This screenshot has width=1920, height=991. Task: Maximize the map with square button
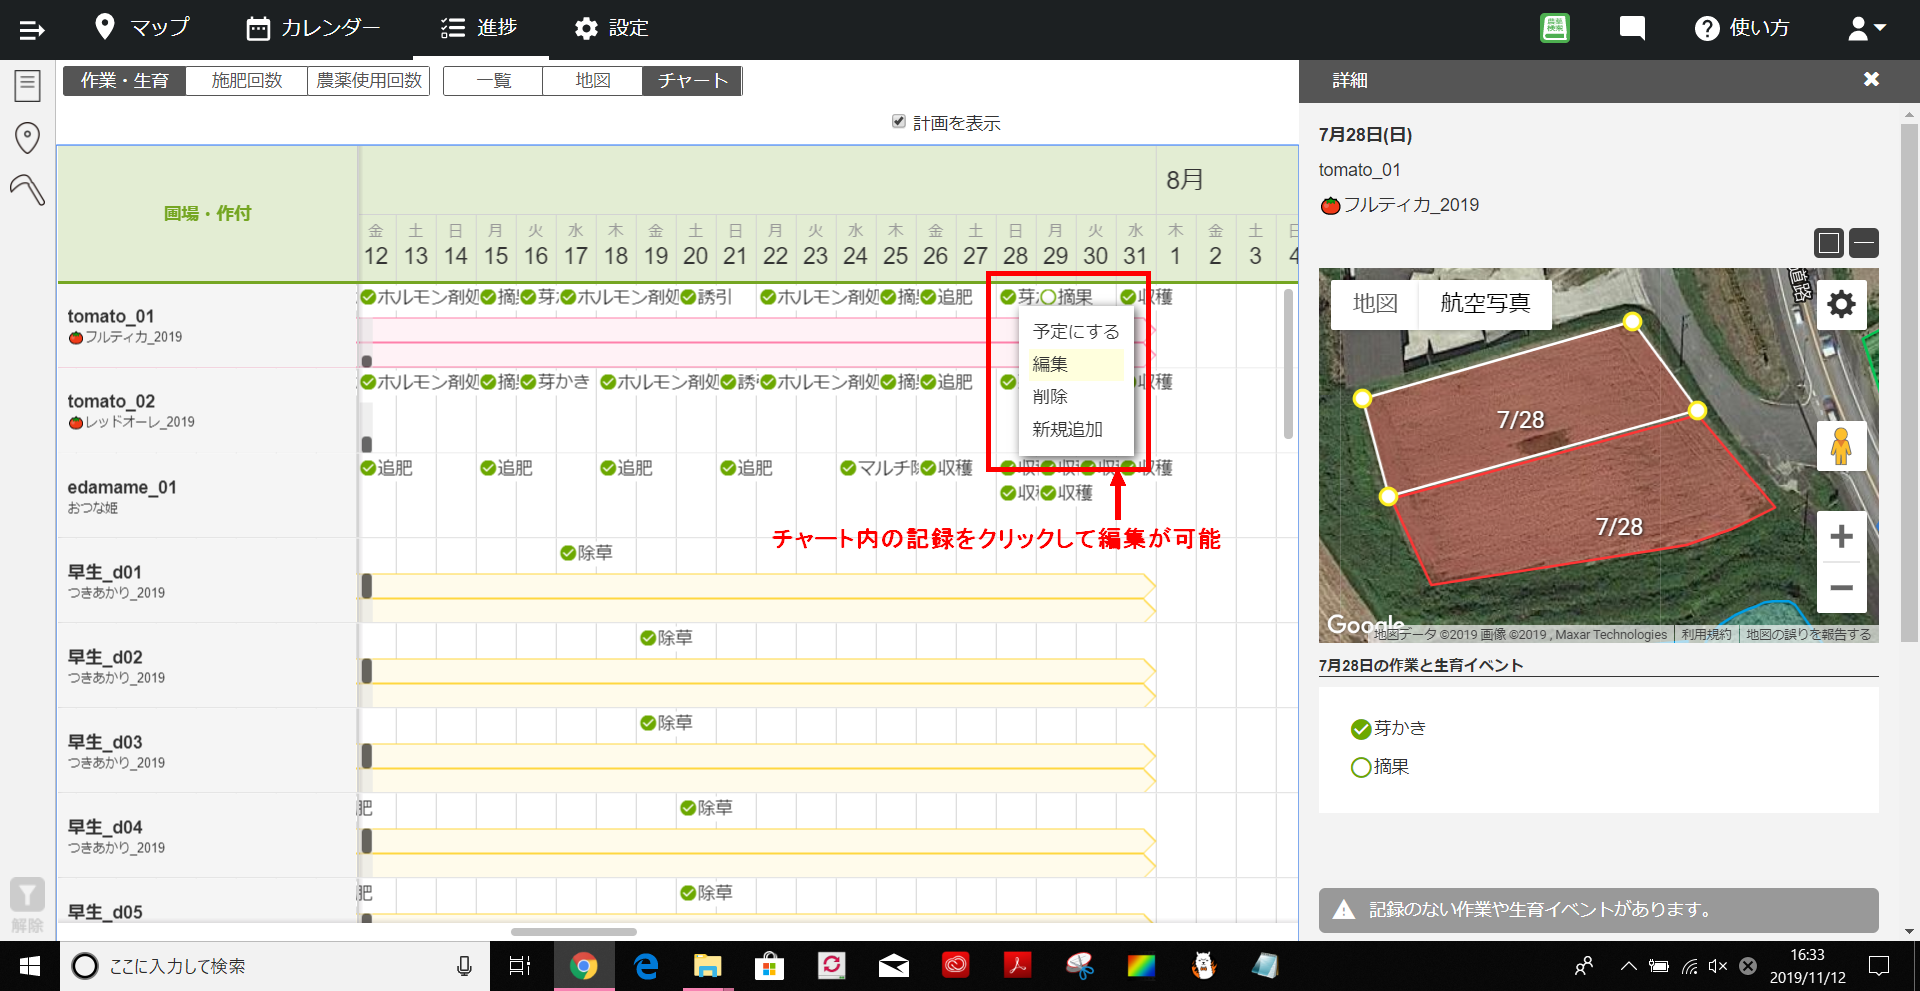1829,243
